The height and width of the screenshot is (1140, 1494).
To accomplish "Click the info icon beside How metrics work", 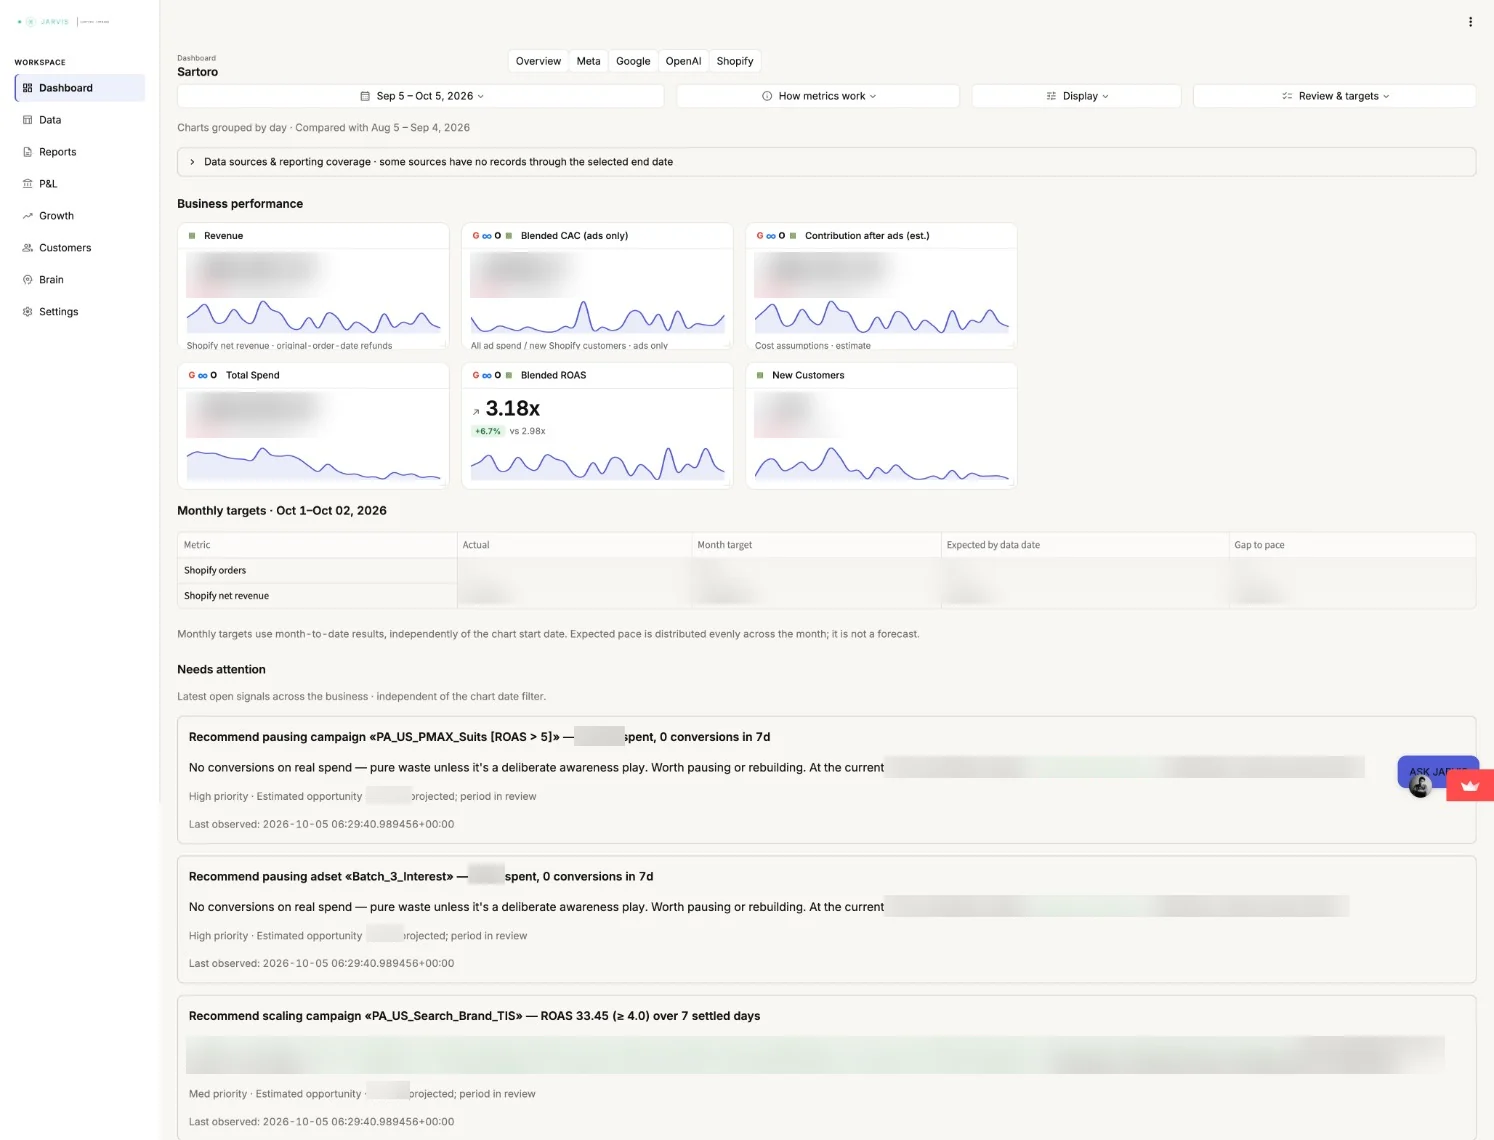I will point(767,96).
